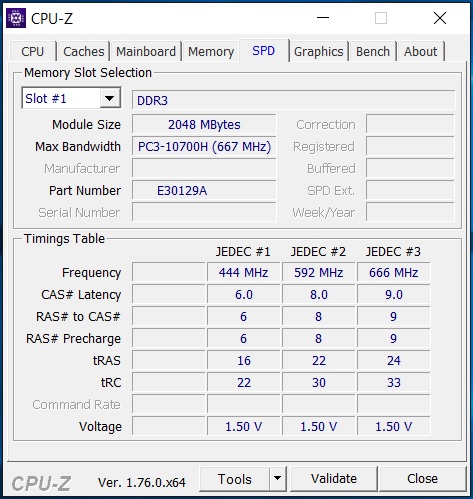The width and height of the screenshot is (473, 499).
Task: Show the About tab
Action: point(420,51)
